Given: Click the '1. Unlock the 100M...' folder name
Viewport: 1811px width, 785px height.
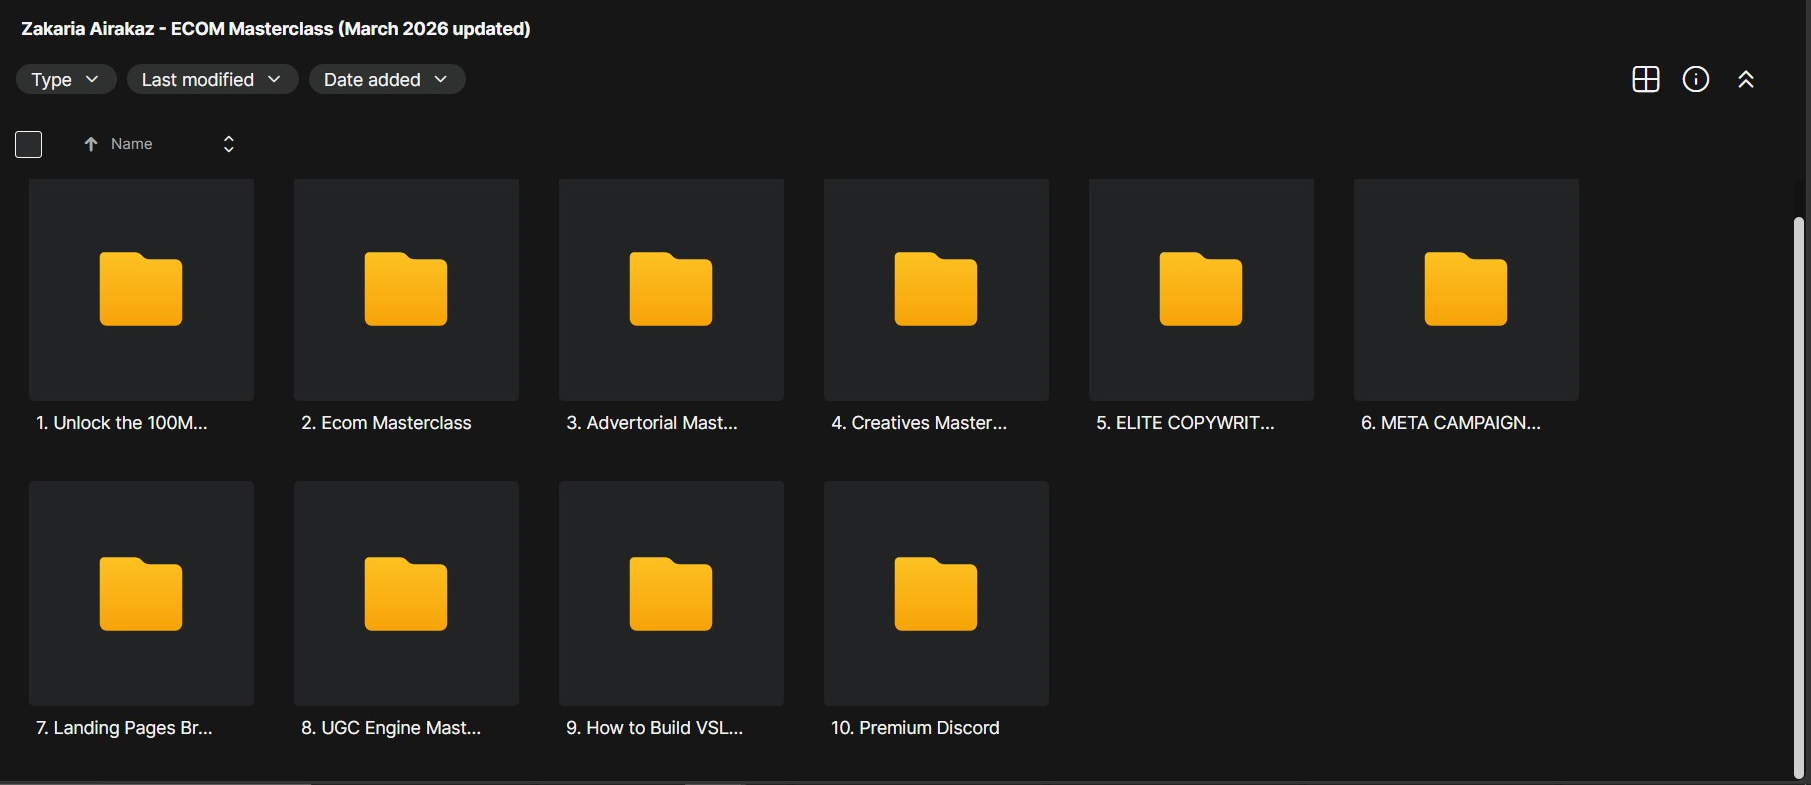Looking at the screenshot, I should click(x=122, y=423).
